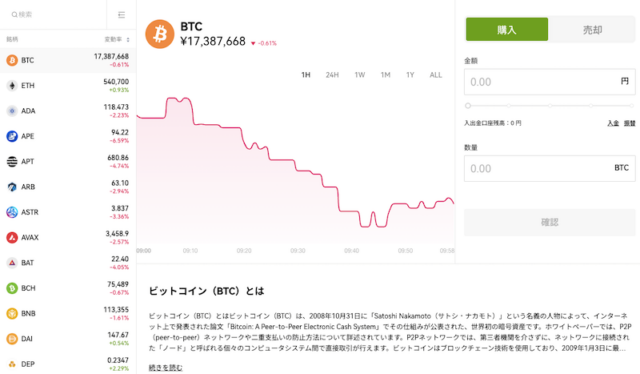Click the amount percentage slider handle
The height and width of the screenshot is (374, 640).
pyautogui.click(x=468, y=106)
